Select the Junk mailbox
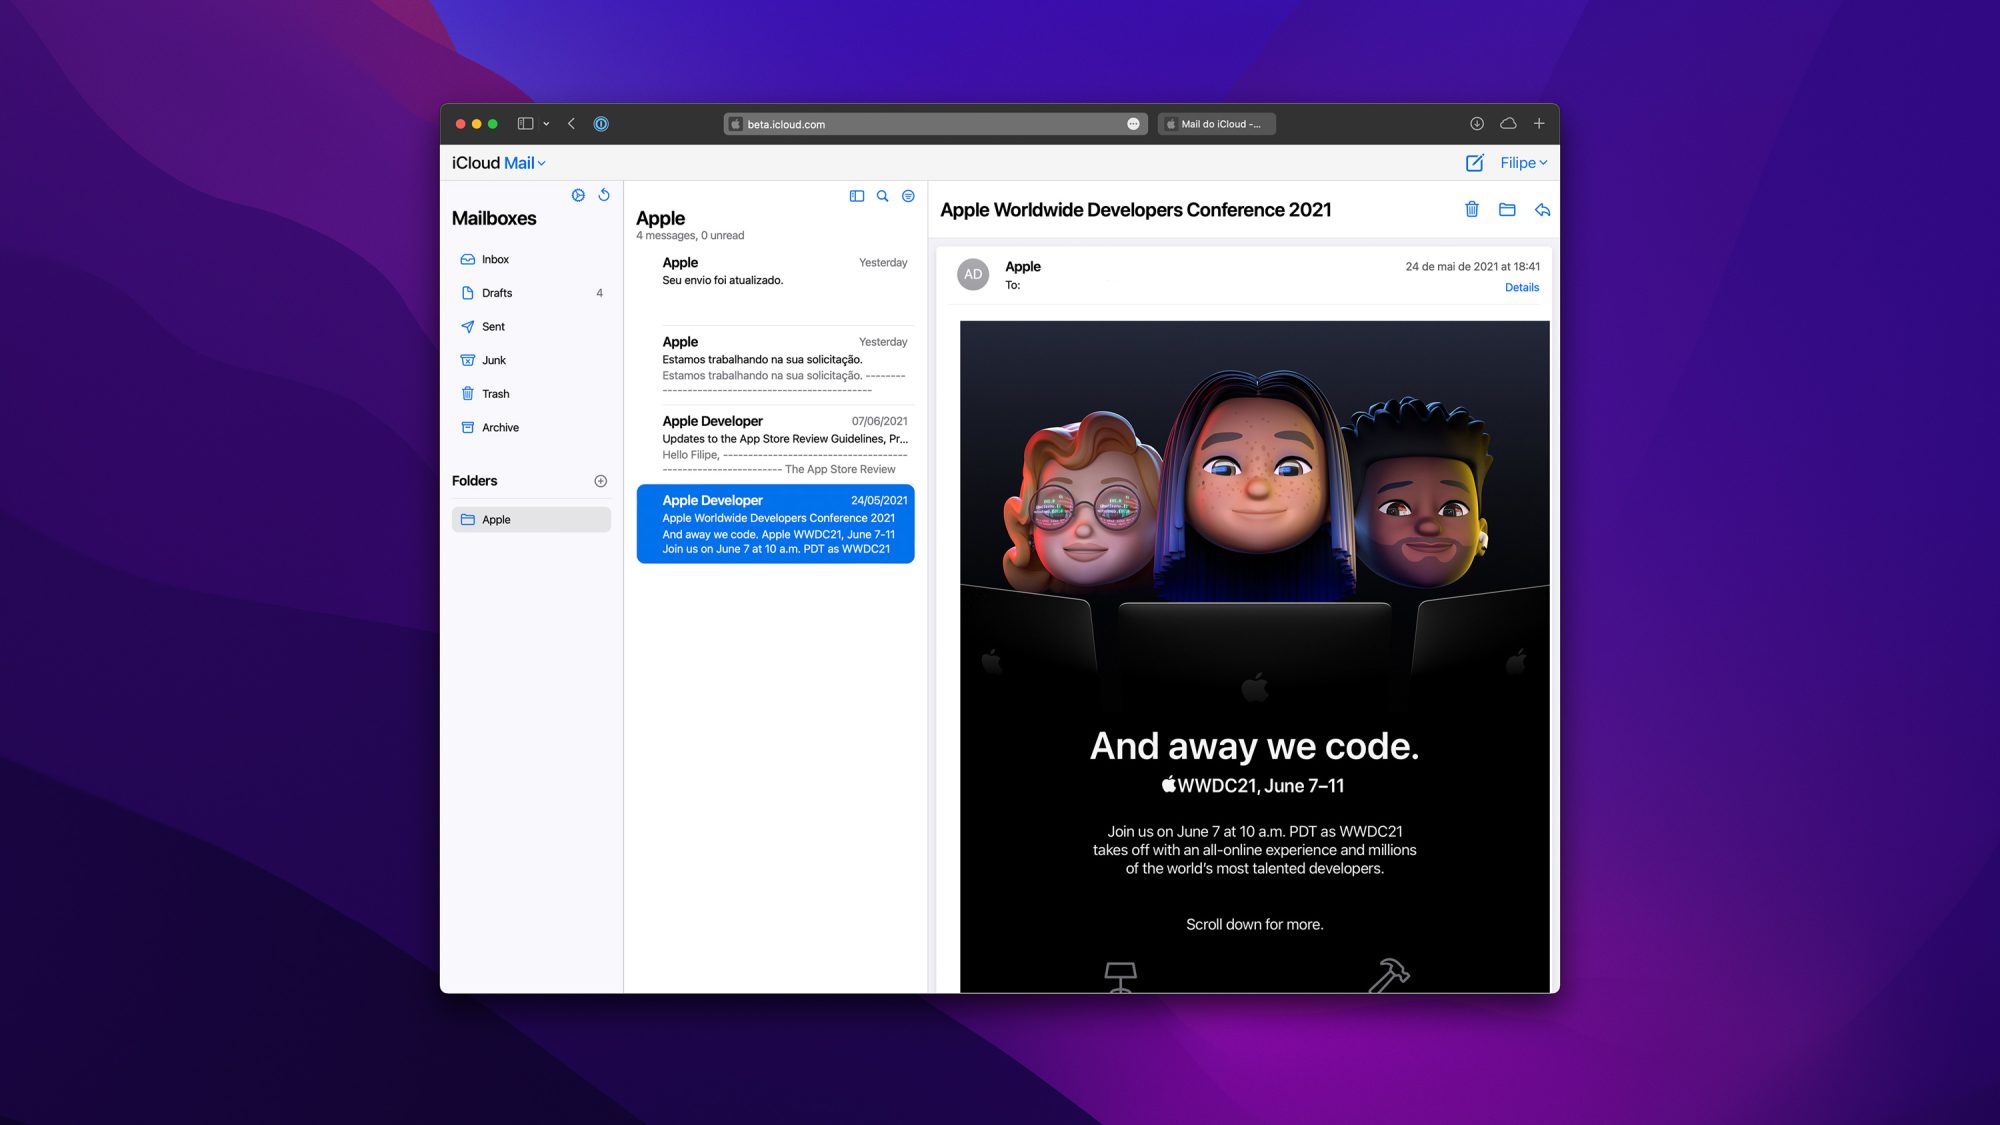 (531, 360)
